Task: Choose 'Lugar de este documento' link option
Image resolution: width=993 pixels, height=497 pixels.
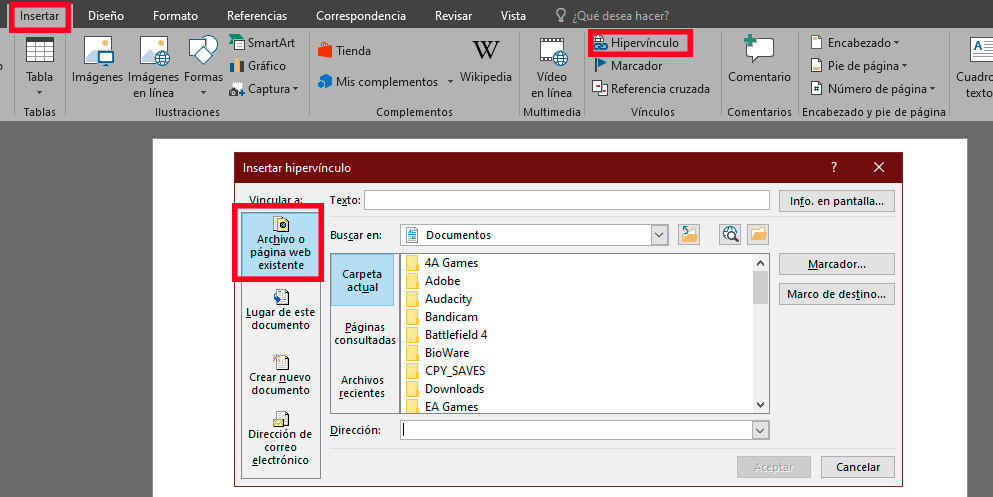Action: coord(280,310)
